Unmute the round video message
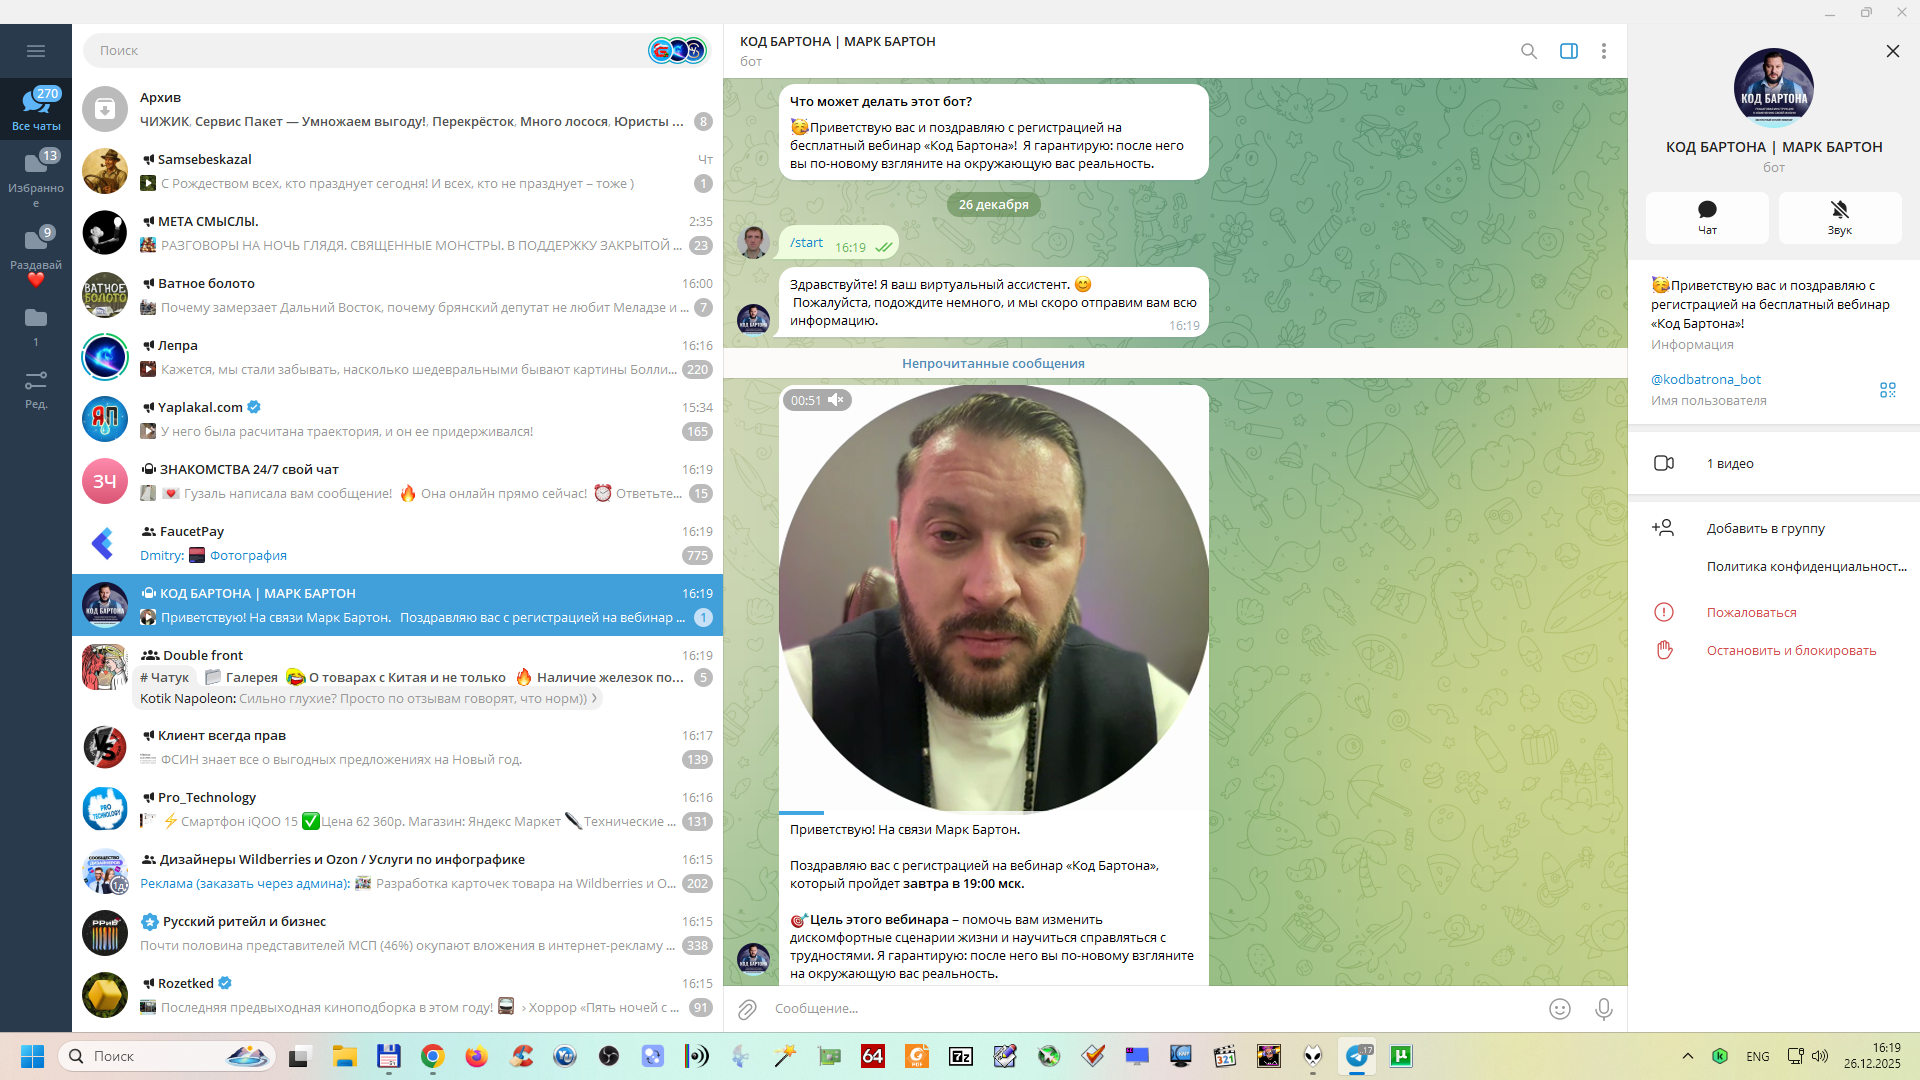Screen dimensions: 1920x1080 [836, 400]
